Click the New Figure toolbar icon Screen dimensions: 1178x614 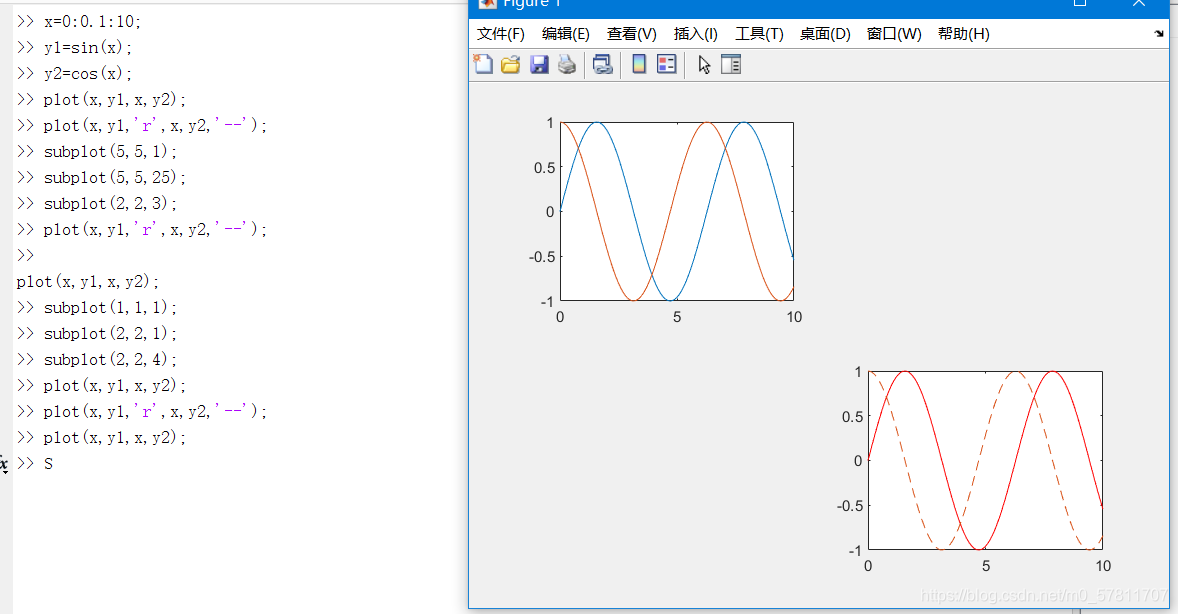click(483, 65)
